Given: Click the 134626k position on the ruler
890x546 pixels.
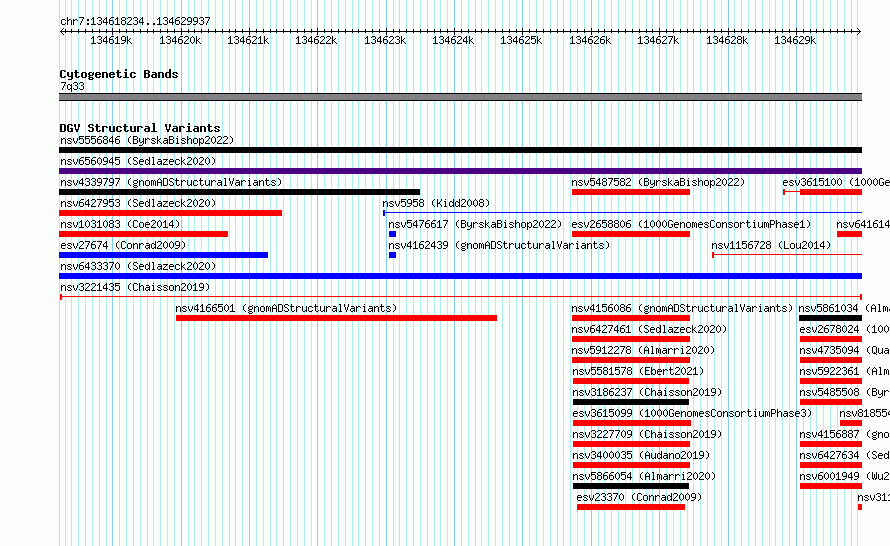Looking at the screenshot, I should point(590,40).
